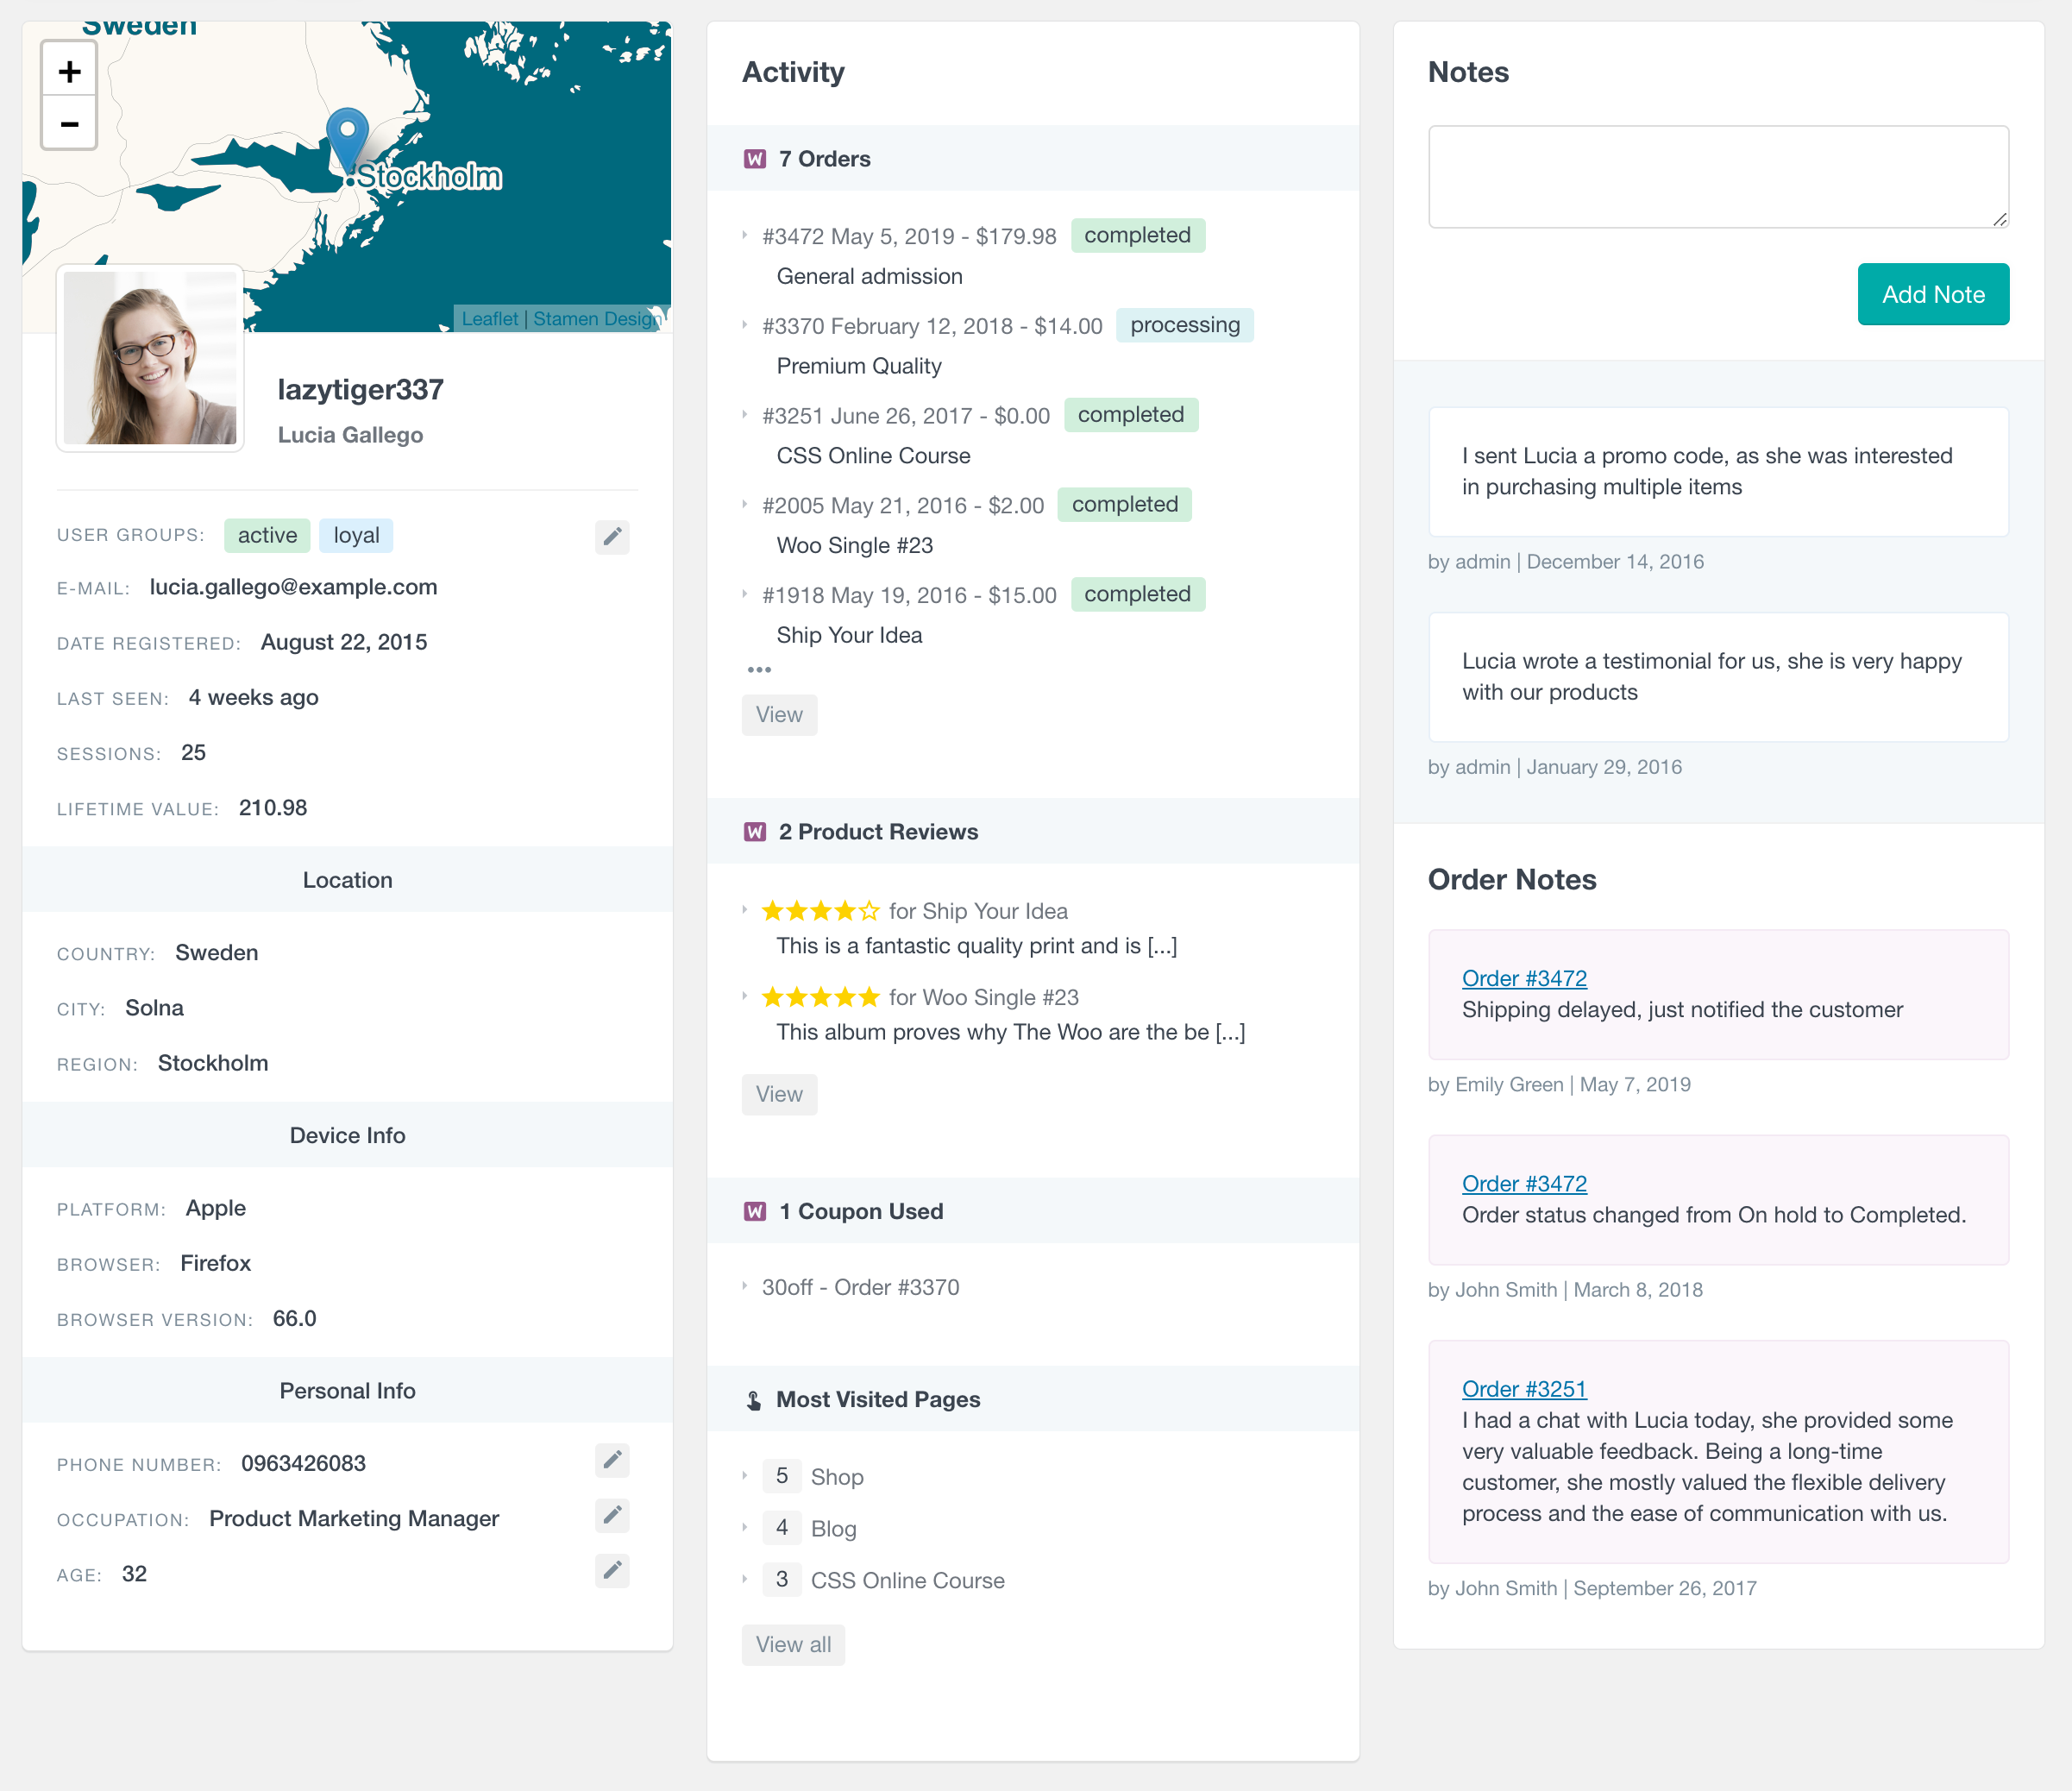
Task: Click the Personal Info section header
Action: pyautogui.click(x=347, y=1390)
